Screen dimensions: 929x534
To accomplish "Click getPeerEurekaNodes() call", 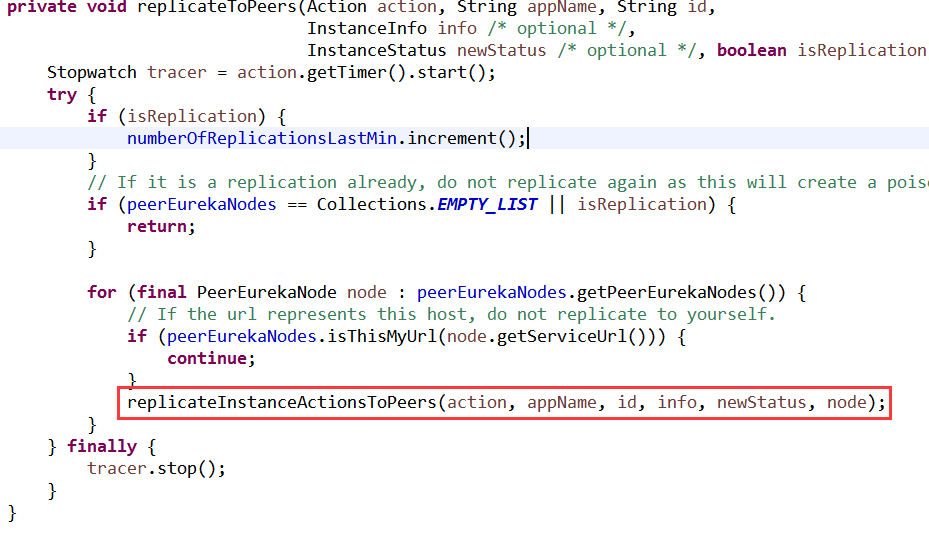I will 676,292.
